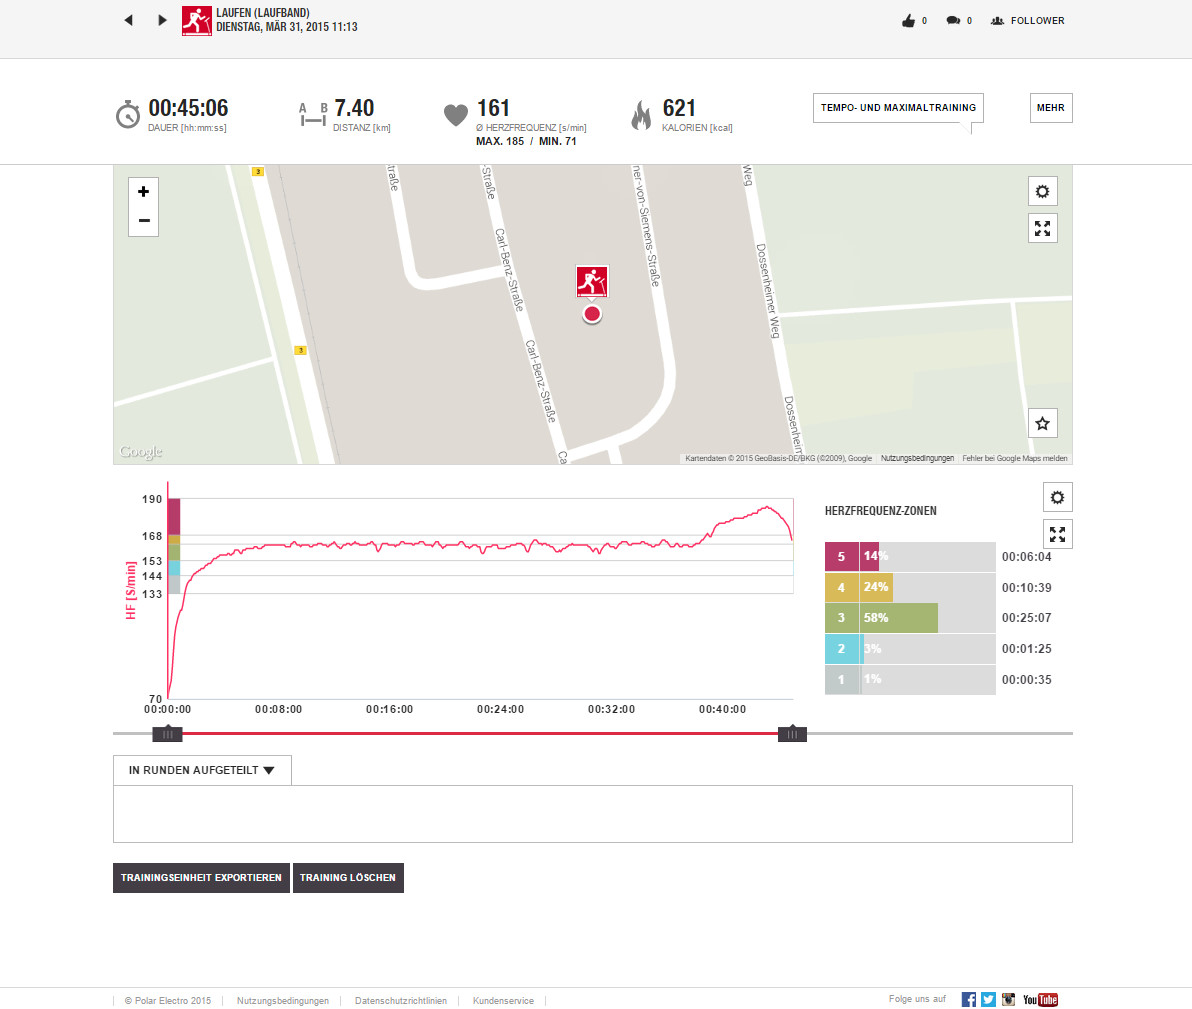Open map settings gear icon

click(1042, 192)
